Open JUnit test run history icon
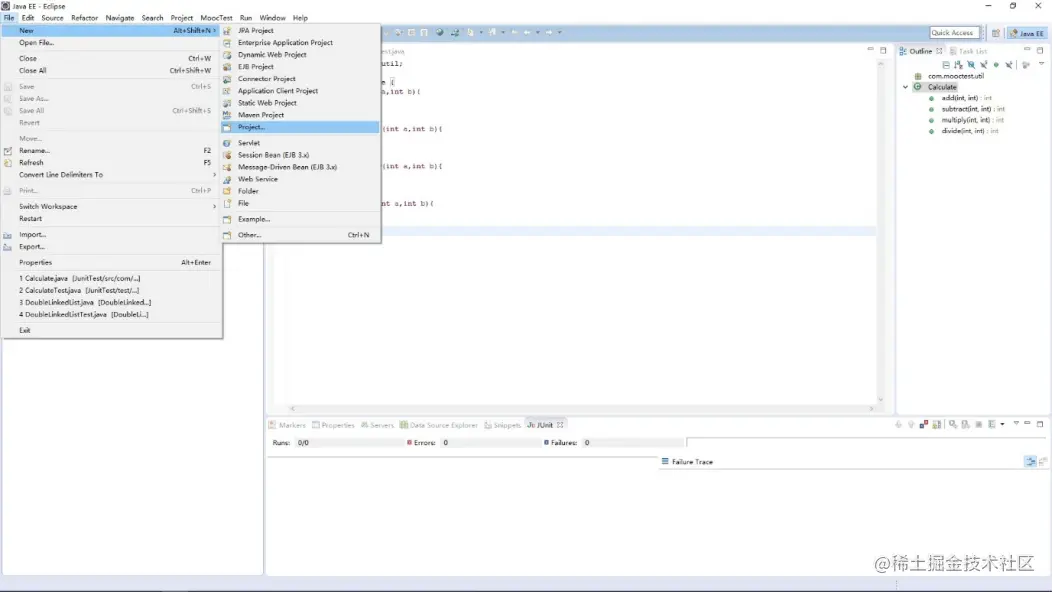The image size is (1053, 592). click(x=992, y=425)
